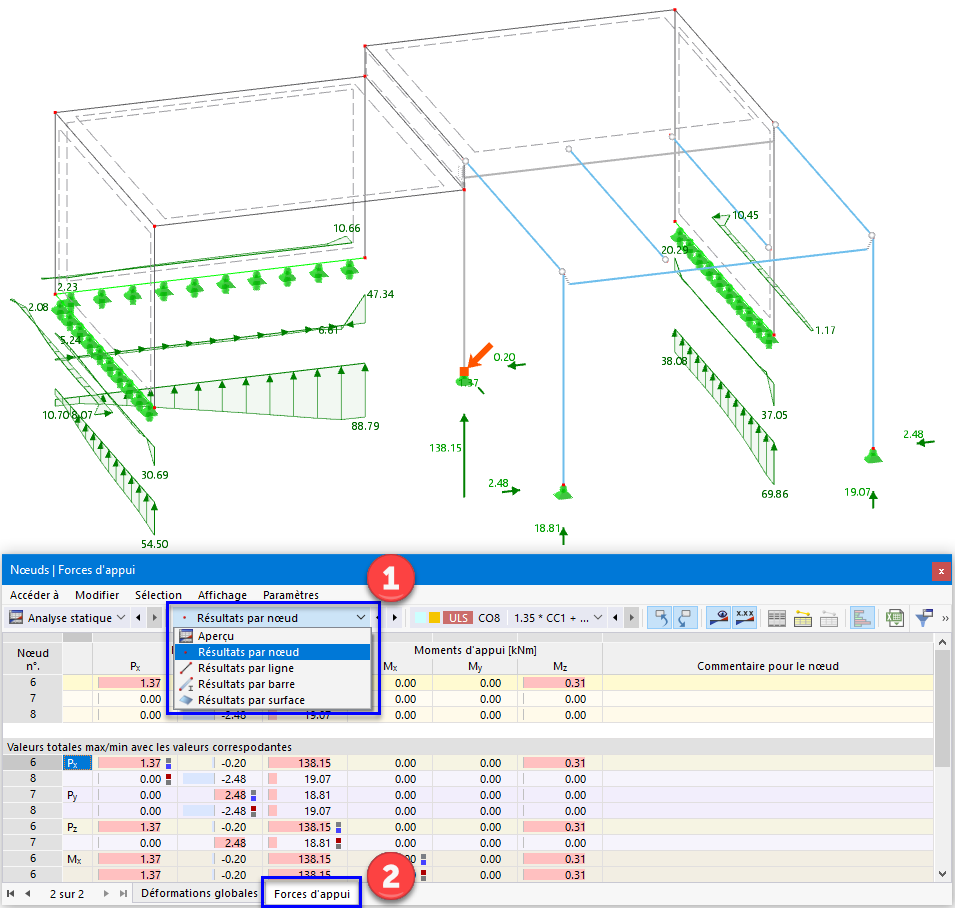The width and height of the screenshot is (955, 908).
Task: Click the Commentaire pour le nœud header
Action: click(767, 666)
